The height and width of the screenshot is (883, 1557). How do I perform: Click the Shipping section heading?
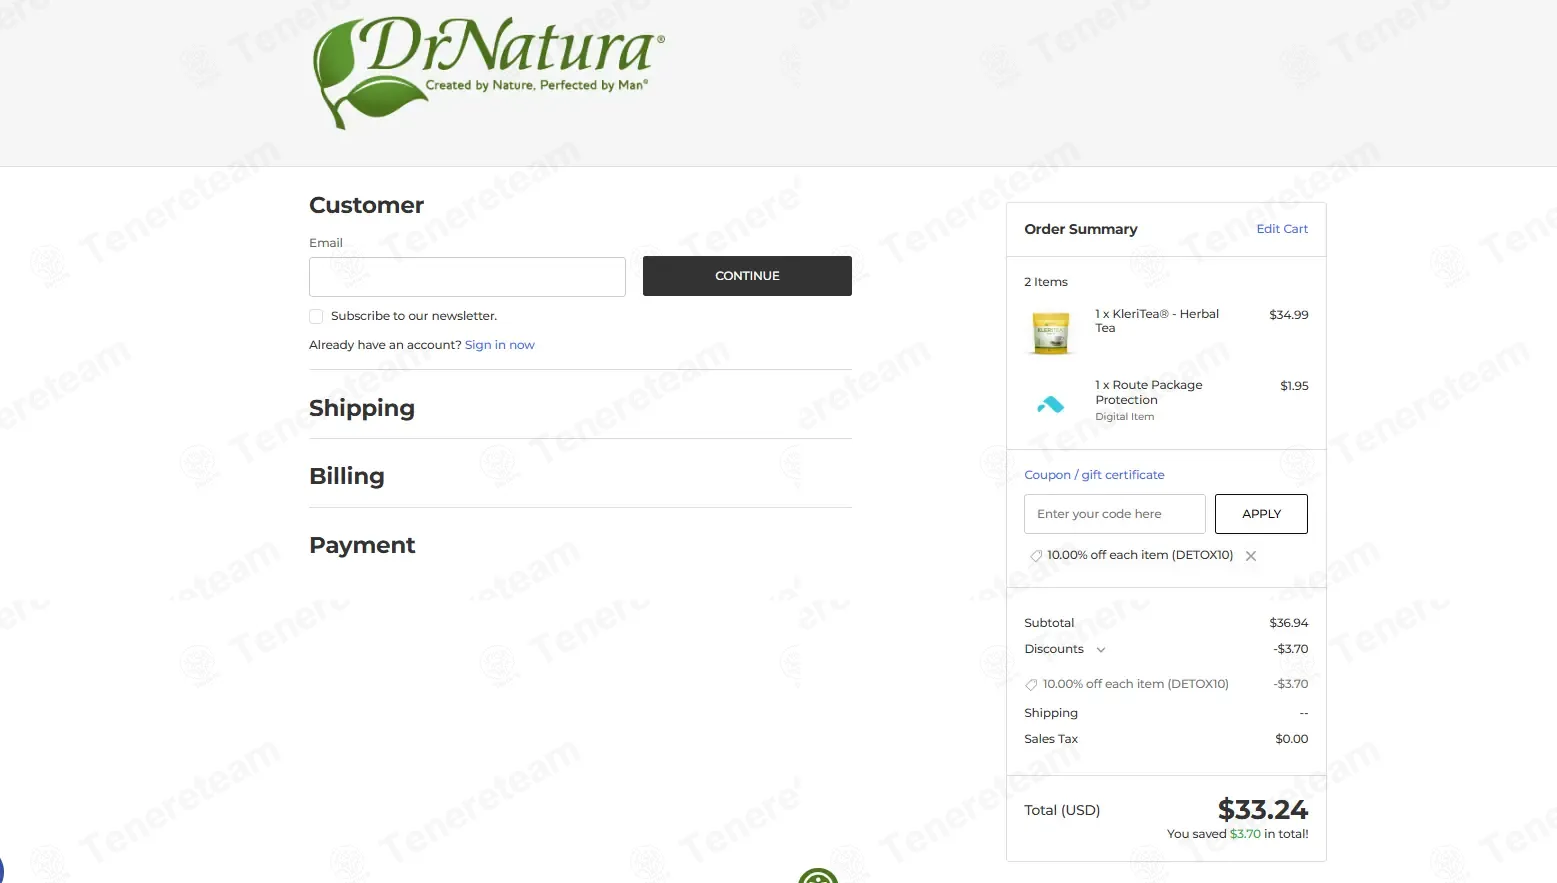[x=362, y=408]
